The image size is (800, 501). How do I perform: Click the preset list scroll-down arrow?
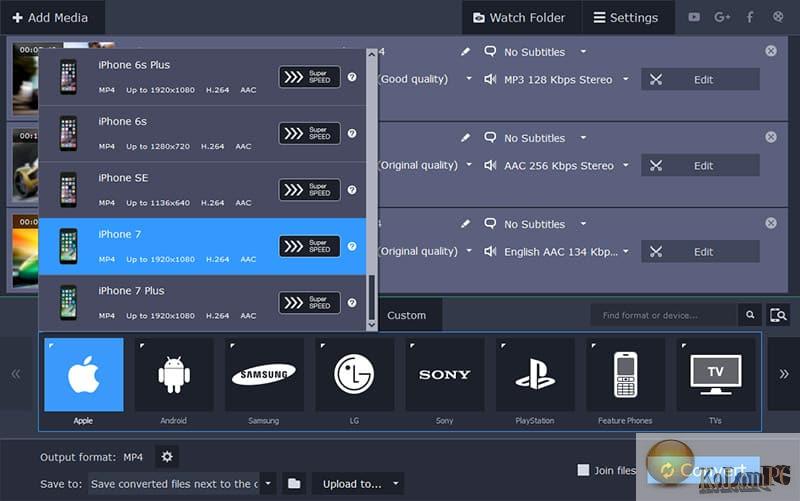click(x=372, y=324)
